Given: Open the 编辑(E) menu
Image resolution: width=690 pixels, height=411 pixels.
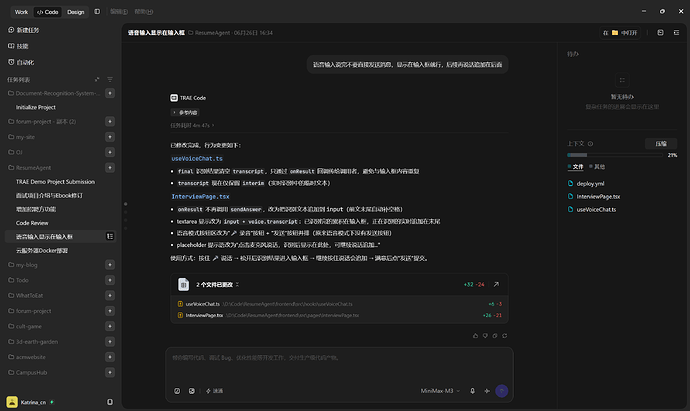Looking at the screenshot, I should tap(119, 11).
